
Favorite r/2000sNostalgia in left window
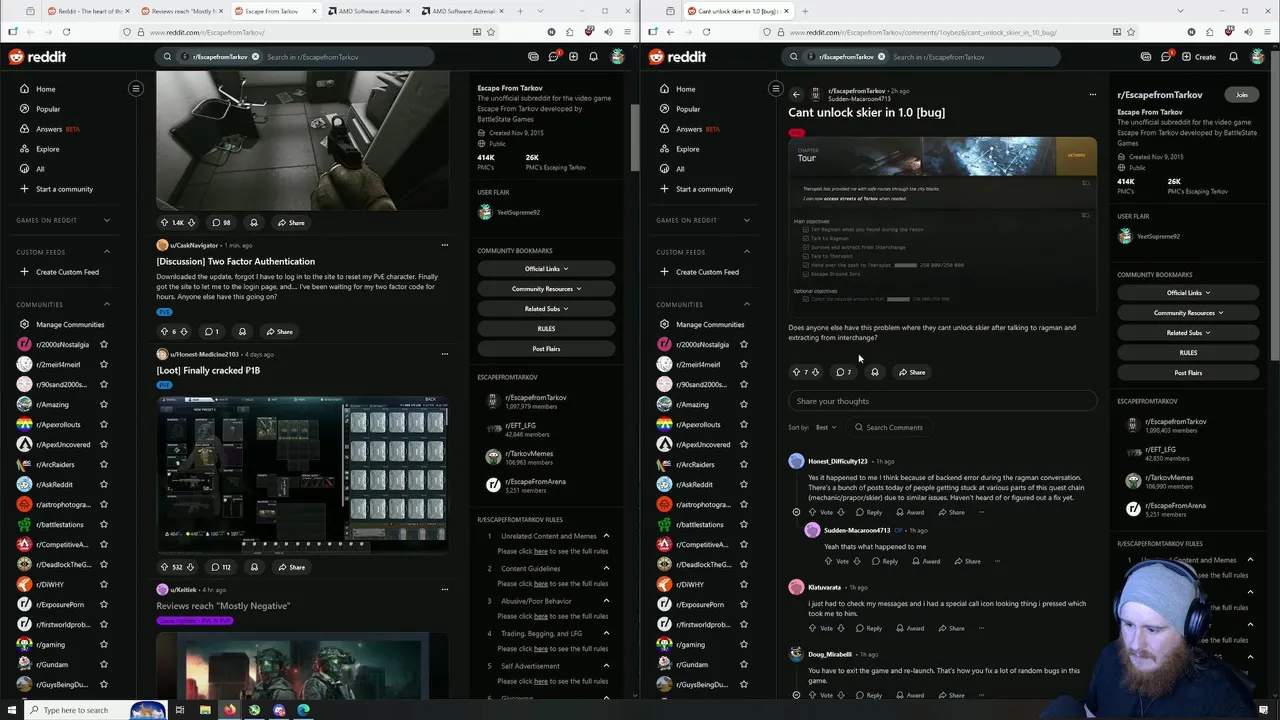coord(104,345)
